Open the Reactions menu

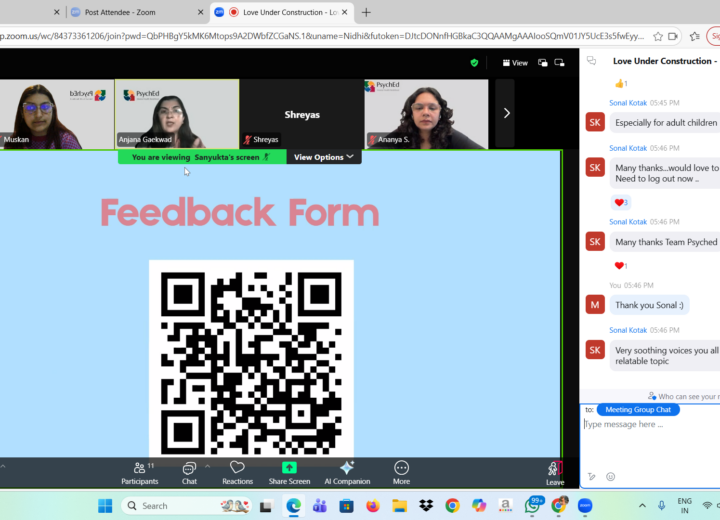pos(237,472)
